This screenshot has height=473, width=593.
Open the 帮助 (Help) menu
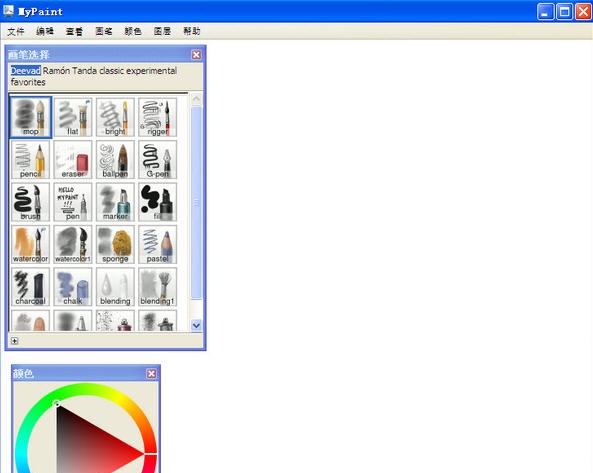pos(192,31)
